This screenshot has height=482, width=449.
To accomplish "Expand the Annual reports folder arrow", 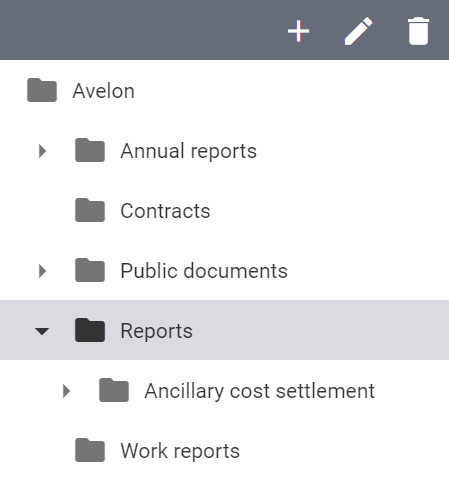I will (x=42, y=151).
